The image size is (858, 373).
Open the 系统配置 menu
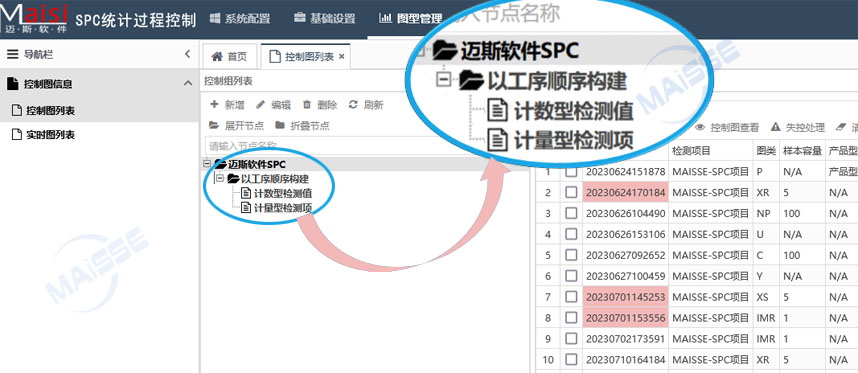click(x=240, y=19)
